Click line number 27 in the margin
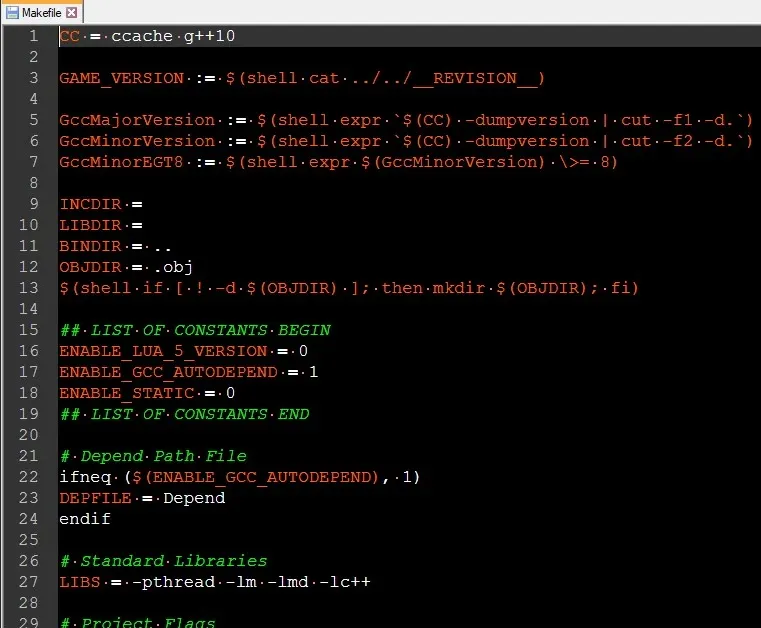Viewport: 761px width, 628px height. 28,581
